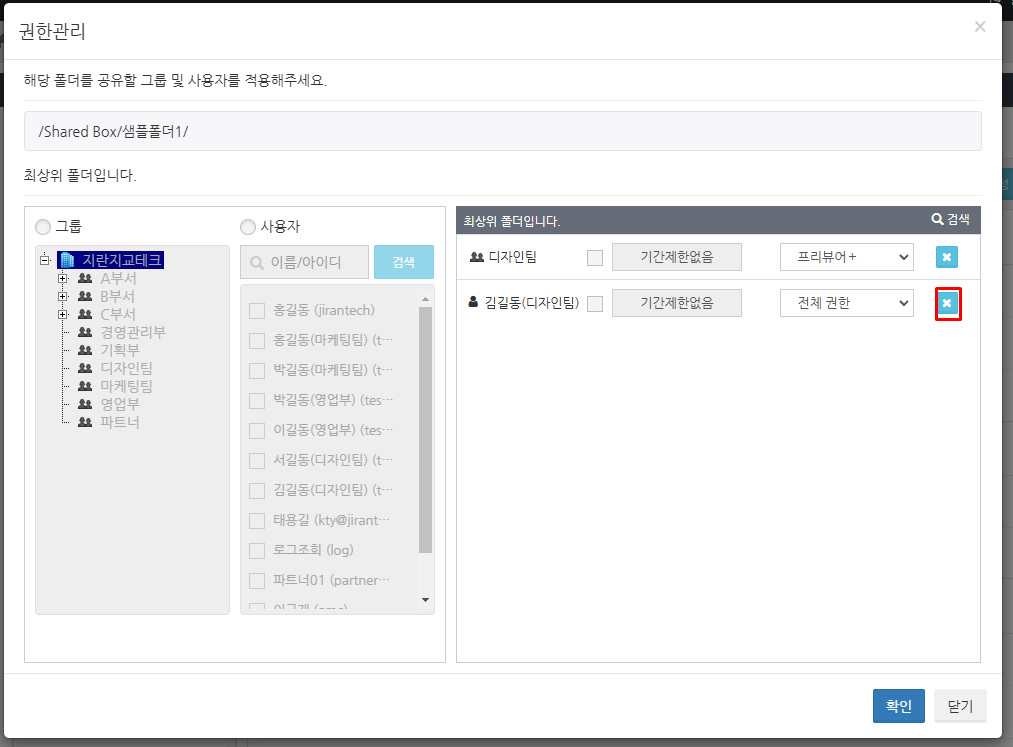Tick the checkbox in 김길동(디자인팀) permission row
This screenshot has height=747, width=1013.
coord(595,304)
